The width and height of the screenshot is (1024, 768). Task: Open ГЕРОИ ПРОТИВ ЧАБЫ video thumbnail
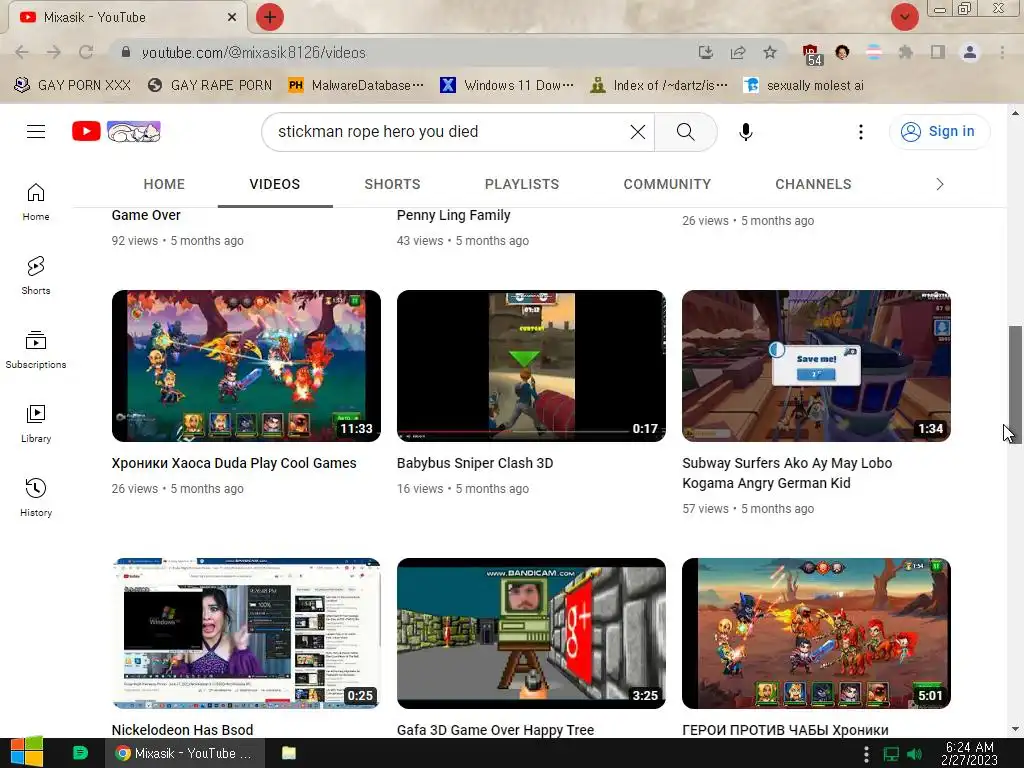click(816, 633)
